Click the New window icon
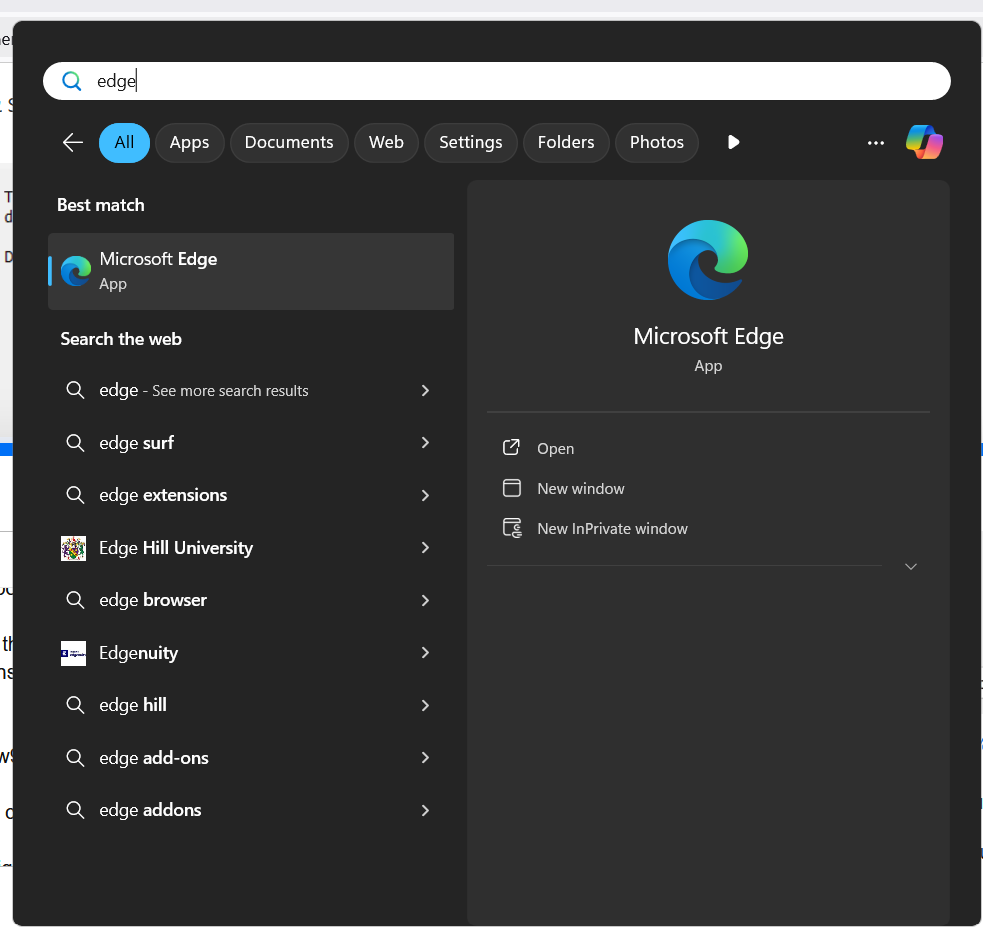 point(512,488)
